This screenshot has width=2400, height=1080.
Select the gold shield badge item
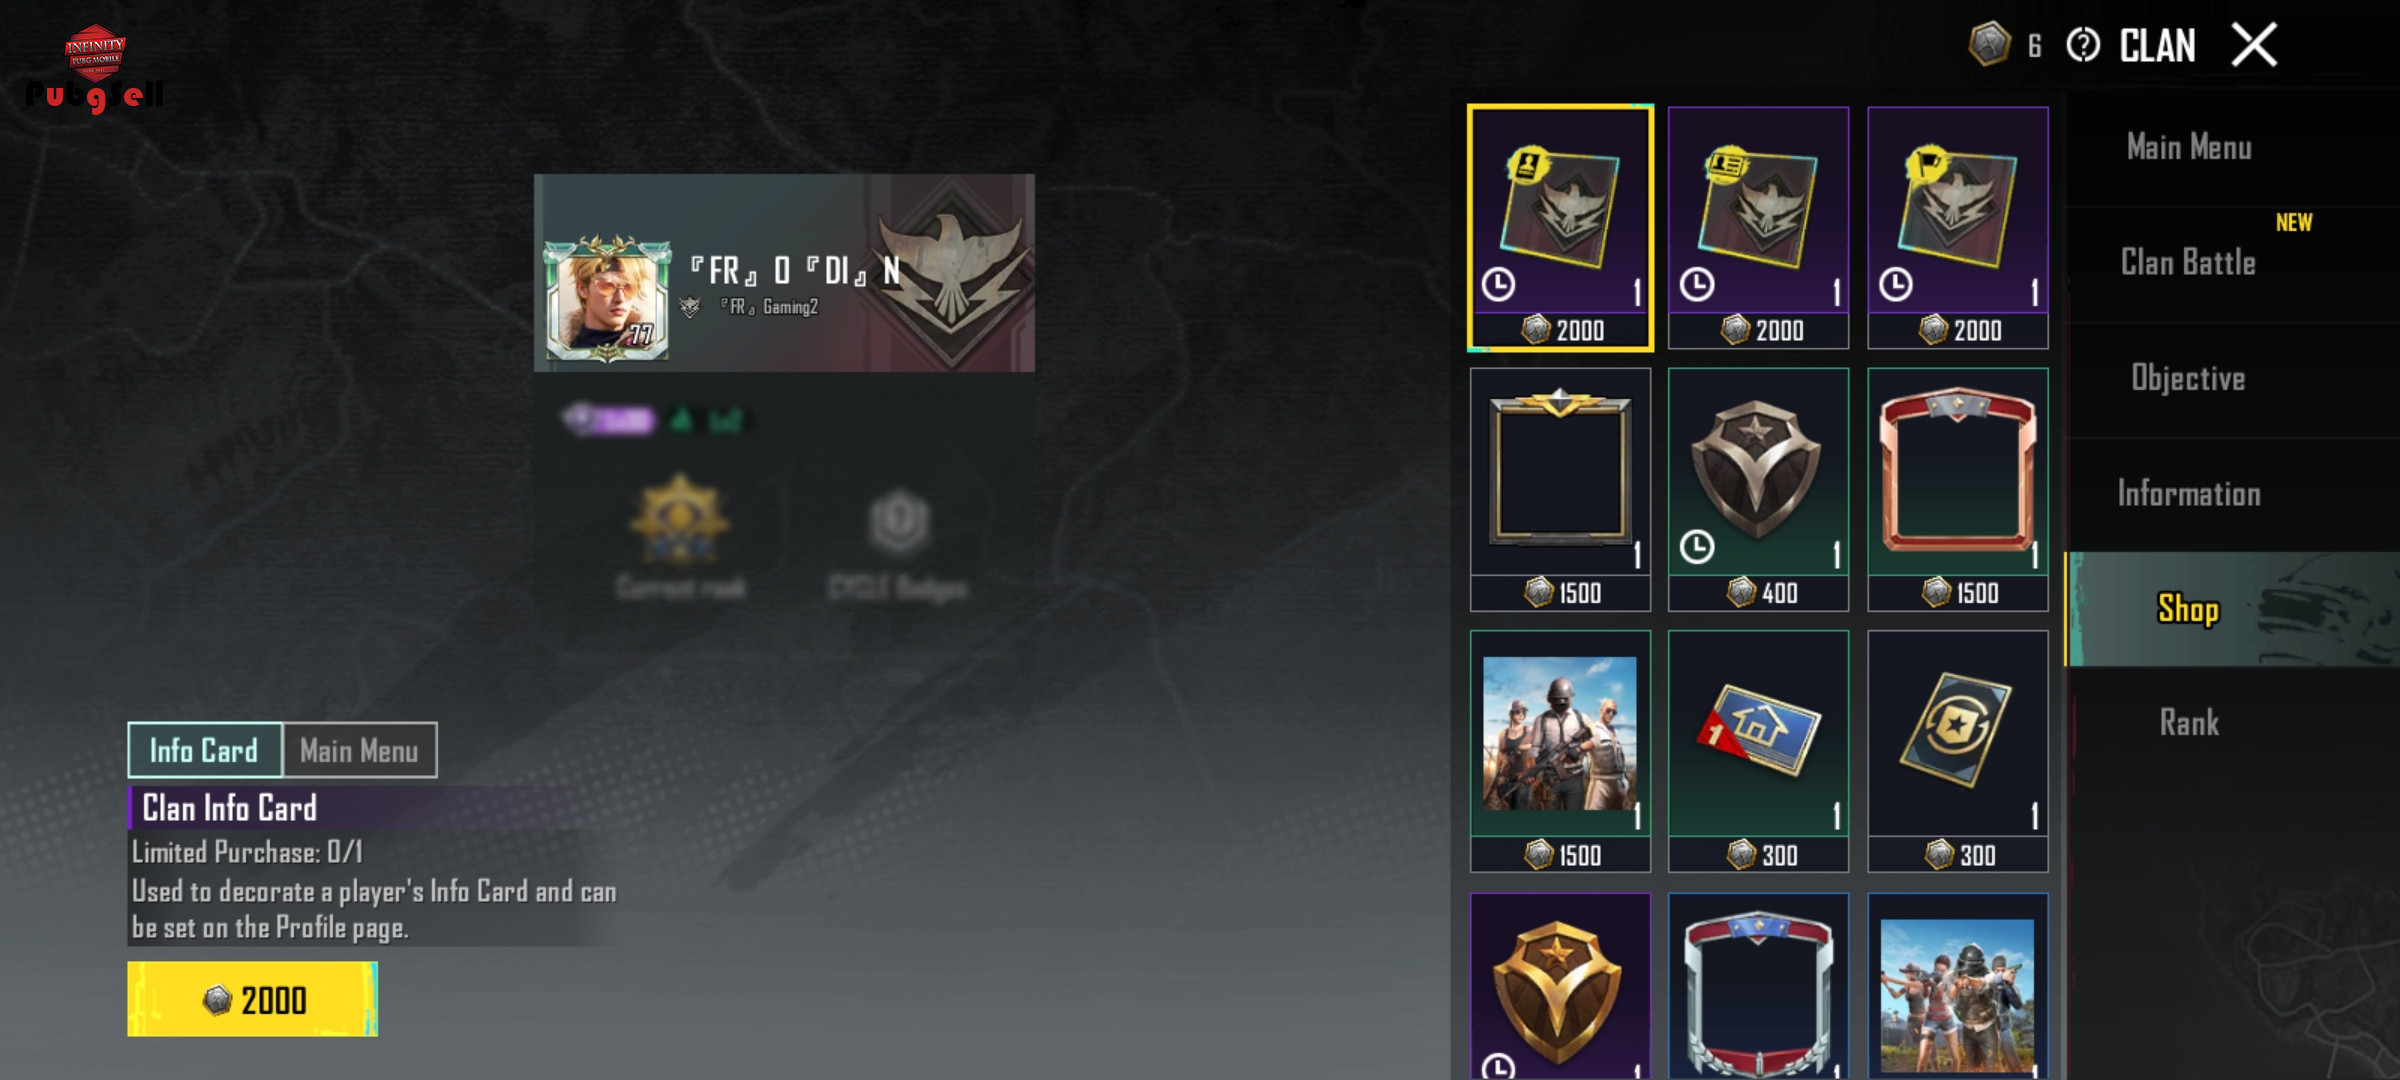pyautogui.click(x=1560, y=985)
